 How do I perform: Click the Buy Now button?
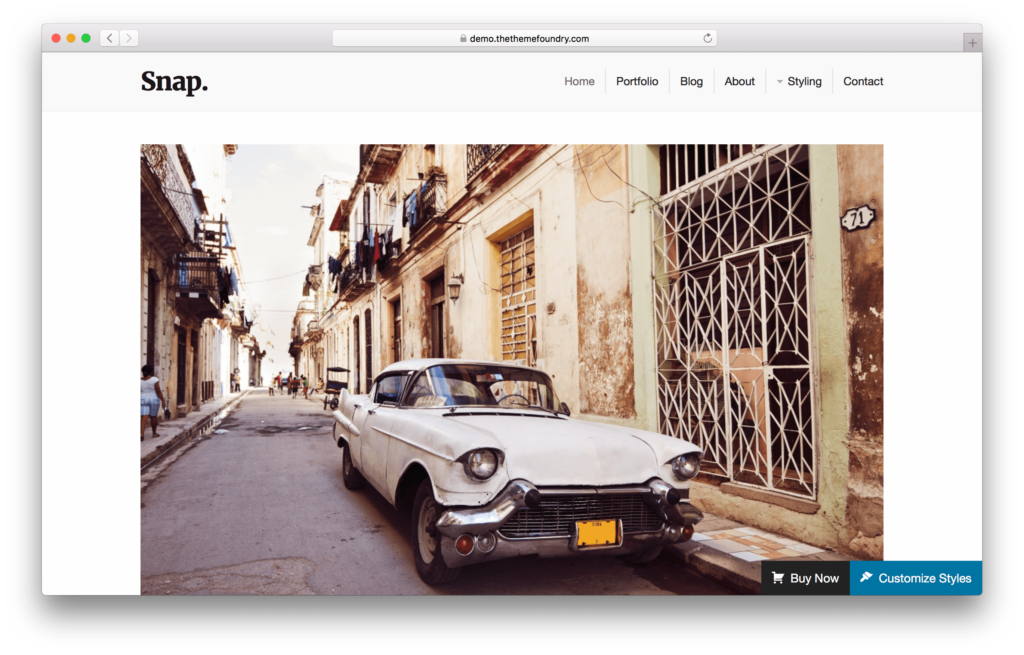click(x=805, y=578)
